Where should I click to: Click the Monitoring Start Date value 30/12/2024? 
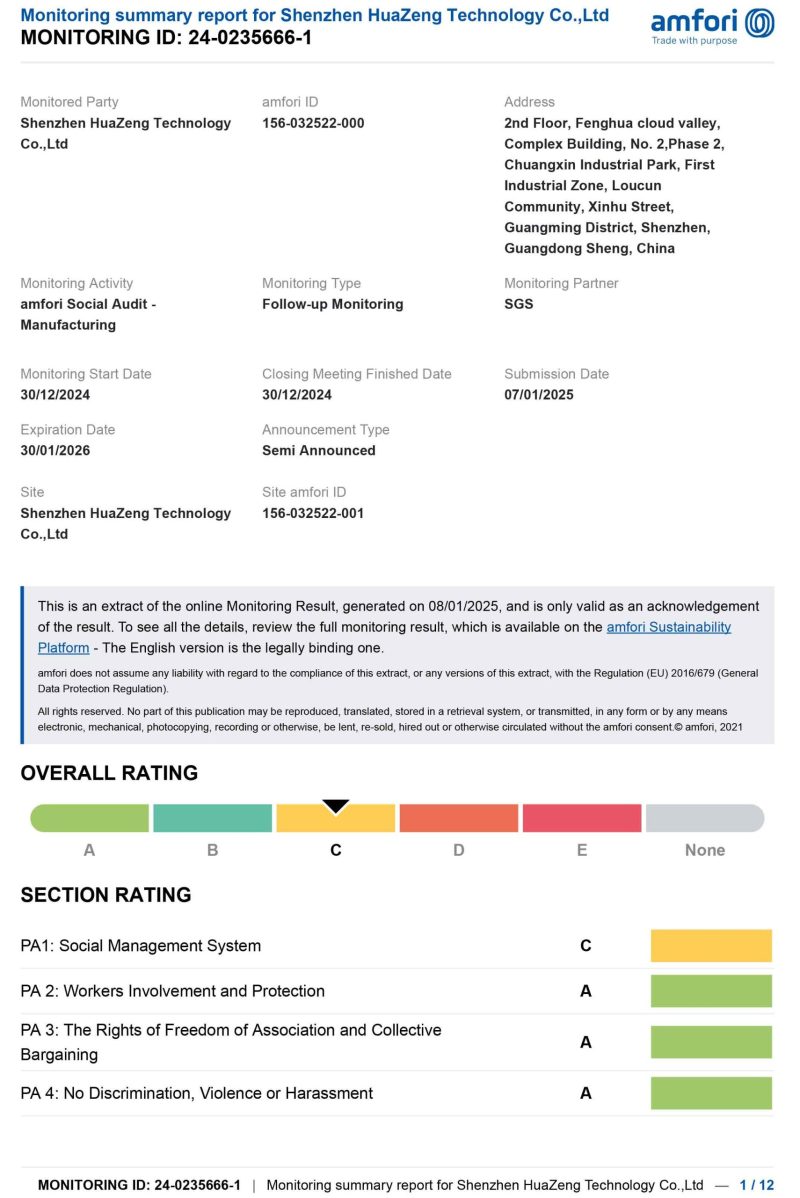coord(55,395)
